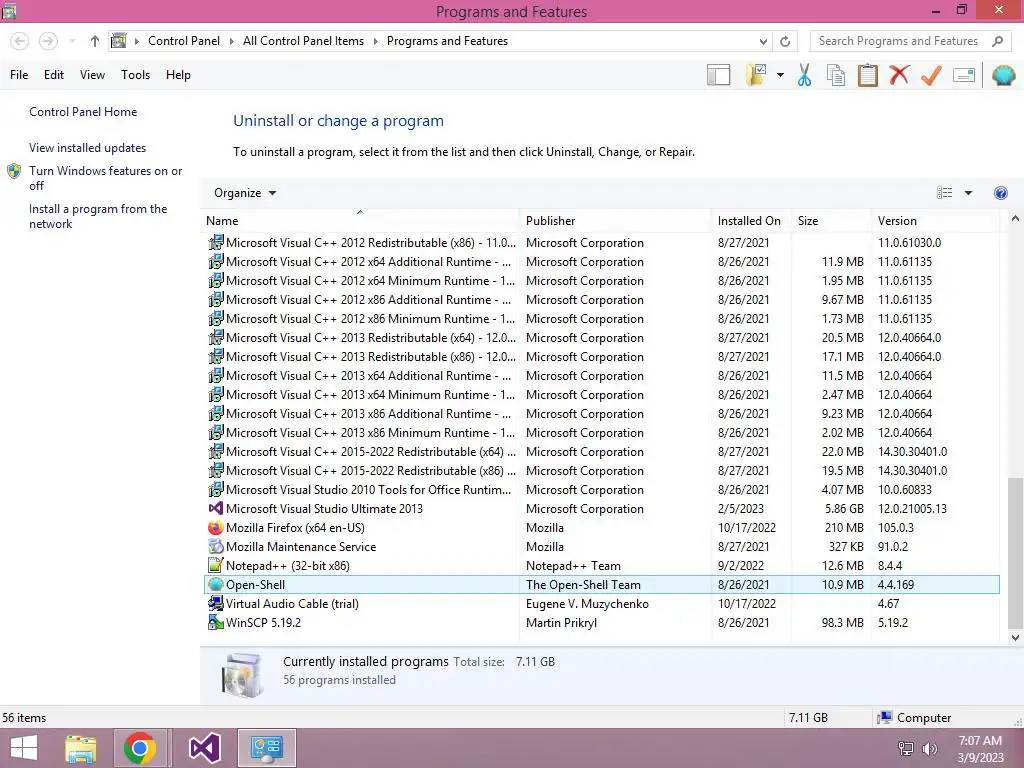Viewport: 1024px width, 768px height.
Task: Toggle the navigation pane toolbar icon
Action: 718,75
